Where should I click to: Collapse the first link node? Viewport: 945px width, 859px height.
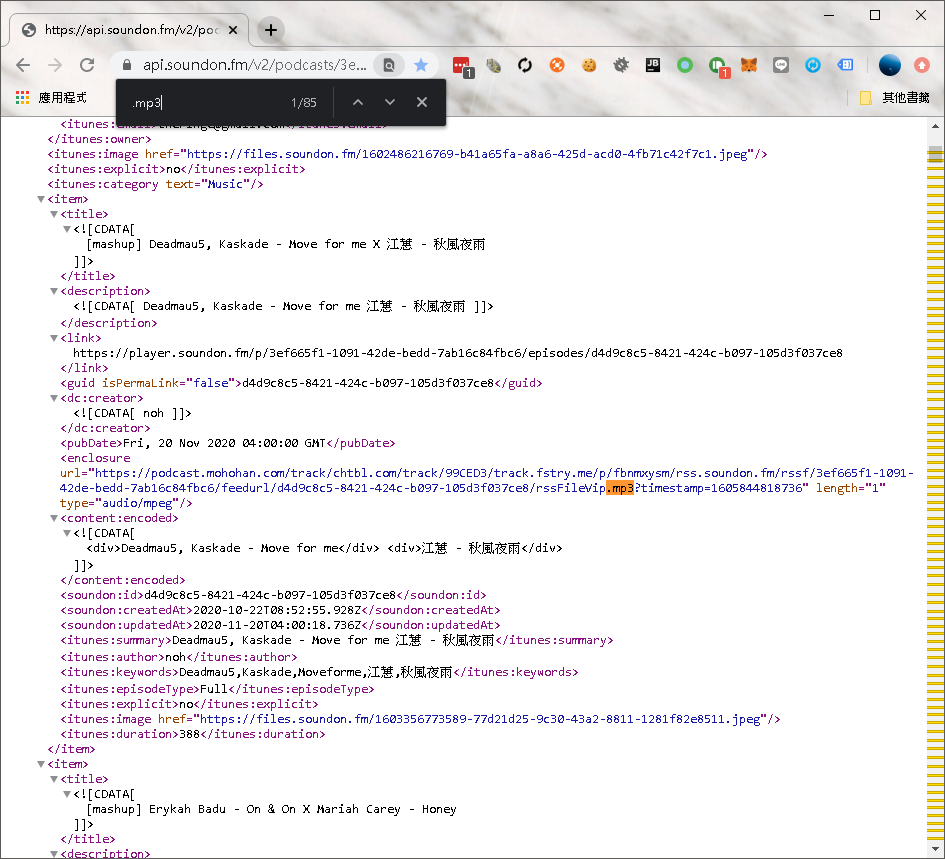(x=54, y=338)
